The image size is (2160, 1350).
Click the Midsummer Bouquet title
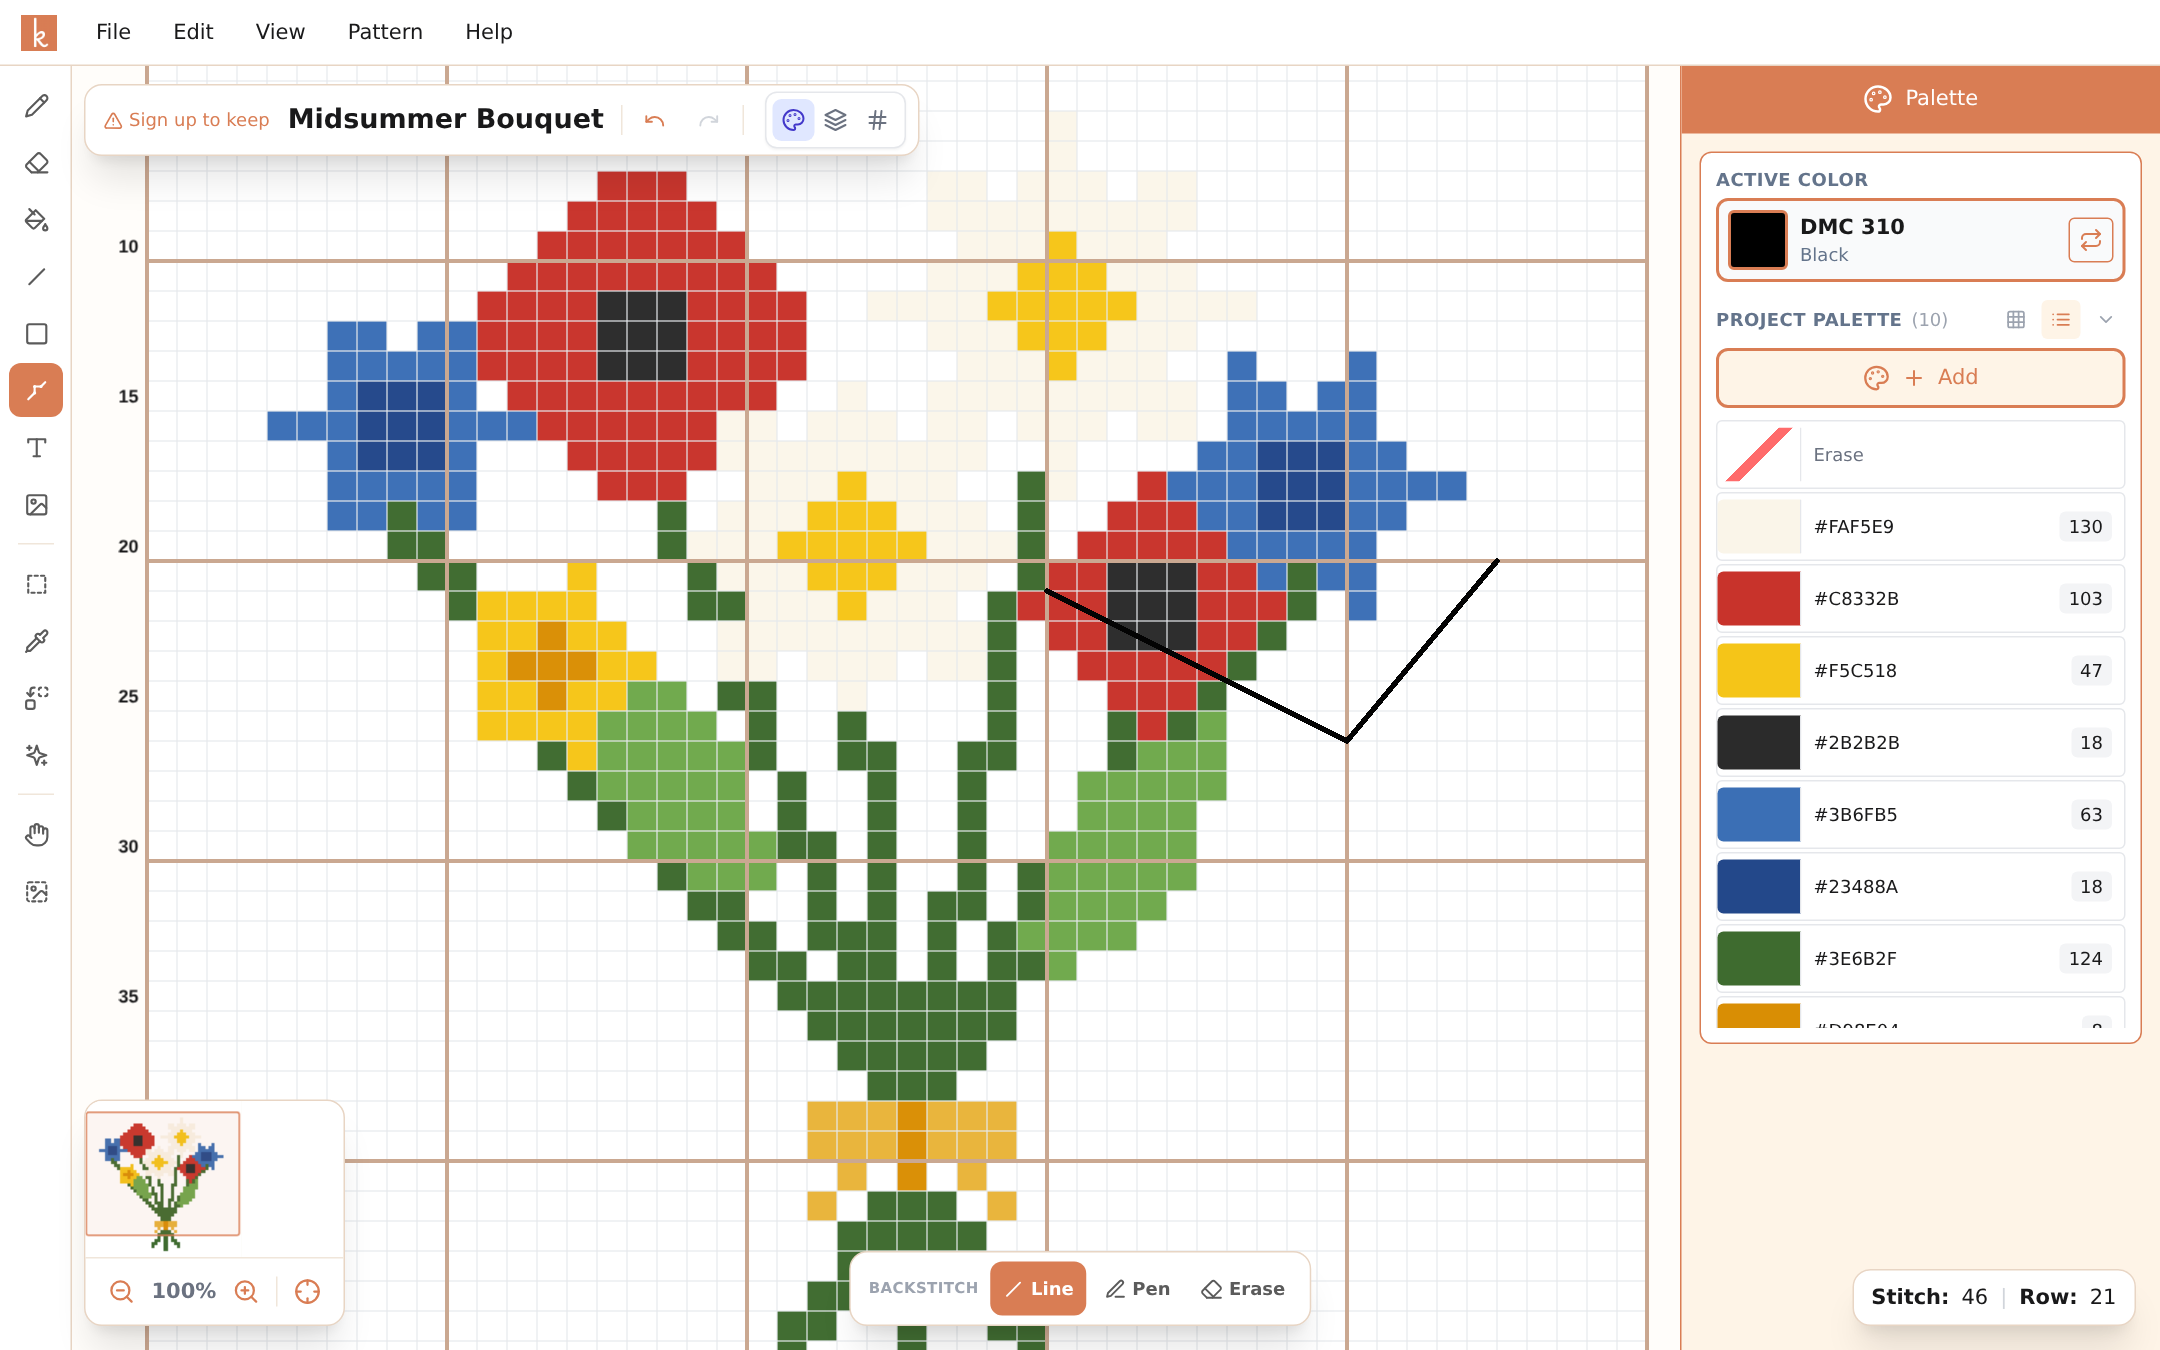(x=446, y=119)
